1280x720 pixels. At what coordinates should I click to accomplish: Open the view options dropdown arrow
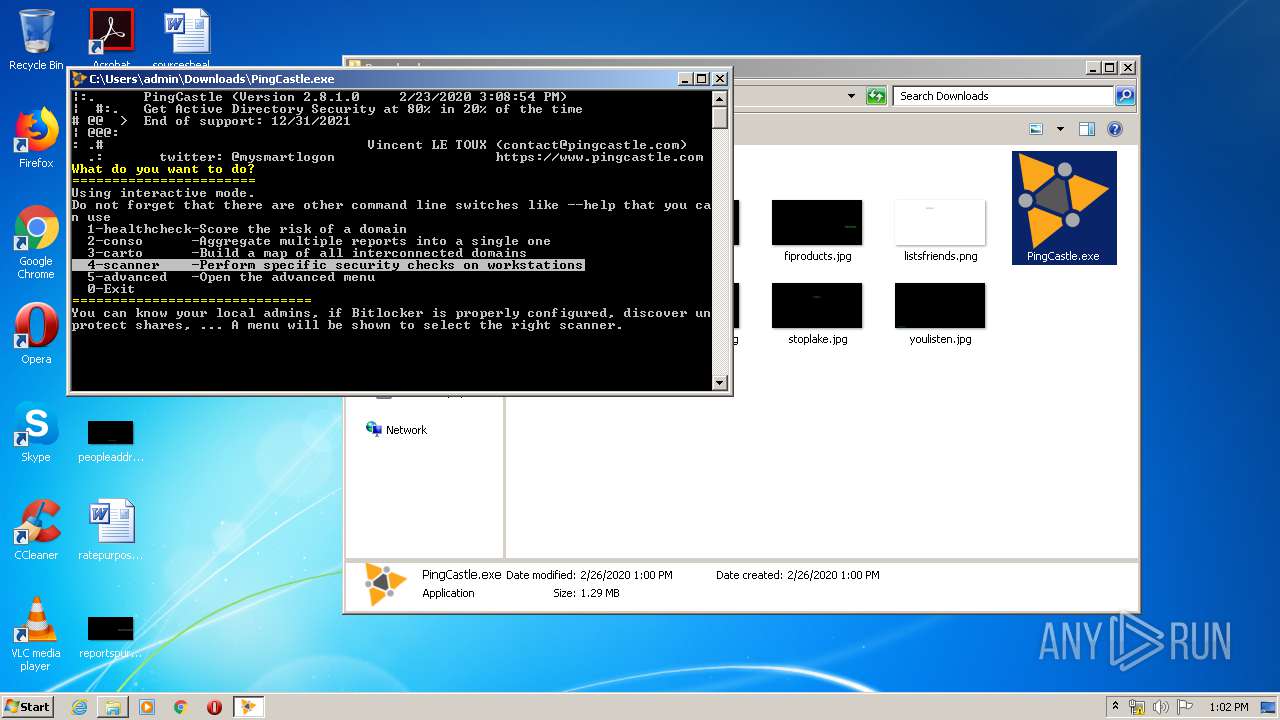(x=1060, y=129)
